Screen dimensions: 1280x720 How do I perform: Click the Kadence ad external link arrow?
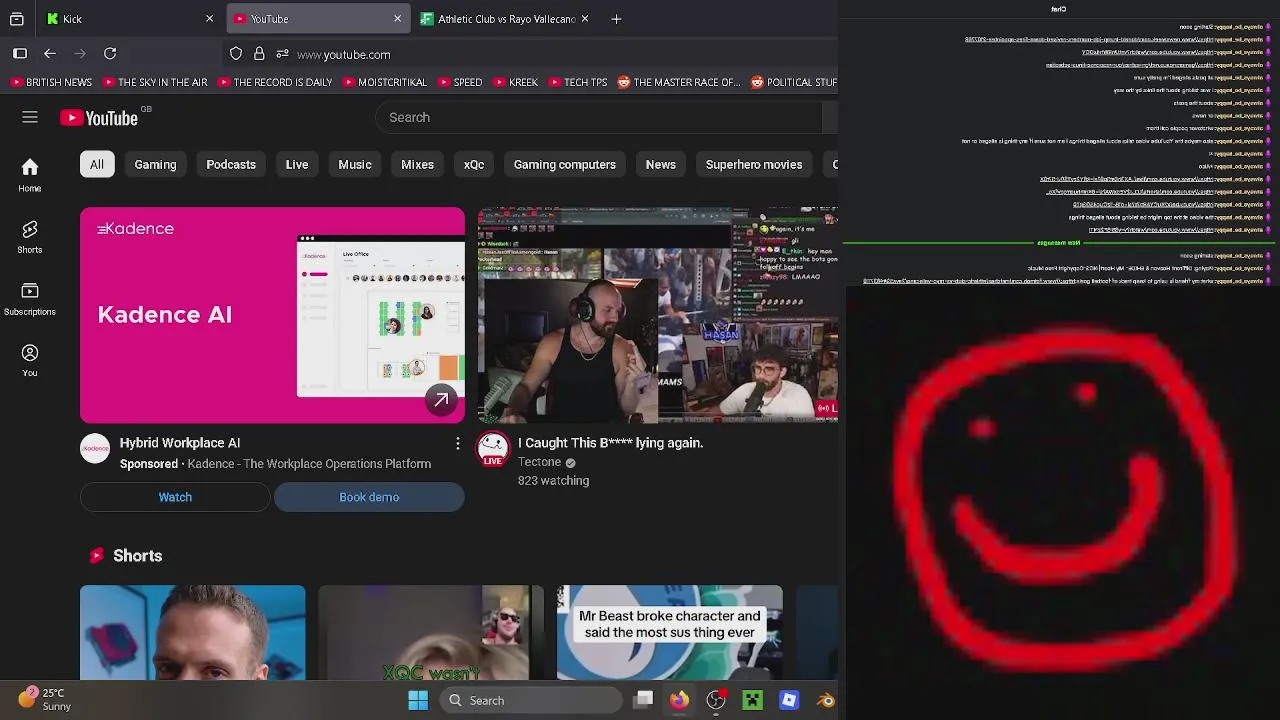[441, 400]
